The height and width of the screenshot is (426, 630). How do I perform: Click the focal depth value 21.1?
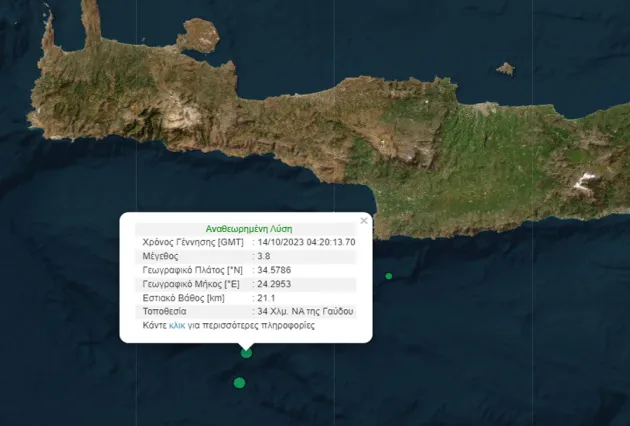click(x=267, y=298)
